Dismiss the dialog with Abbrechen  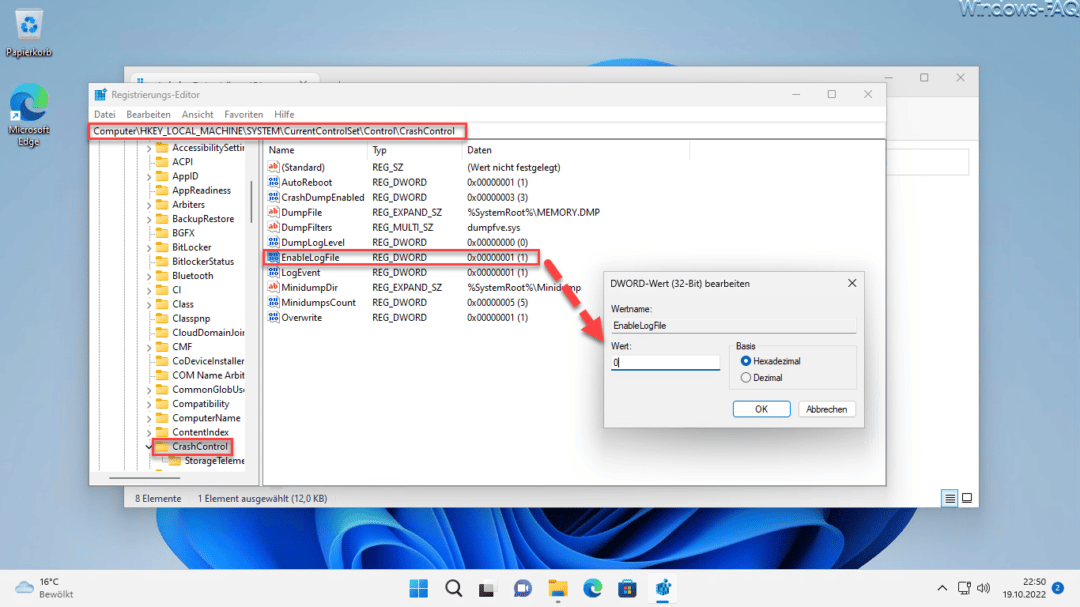click(x=827, y=408)
